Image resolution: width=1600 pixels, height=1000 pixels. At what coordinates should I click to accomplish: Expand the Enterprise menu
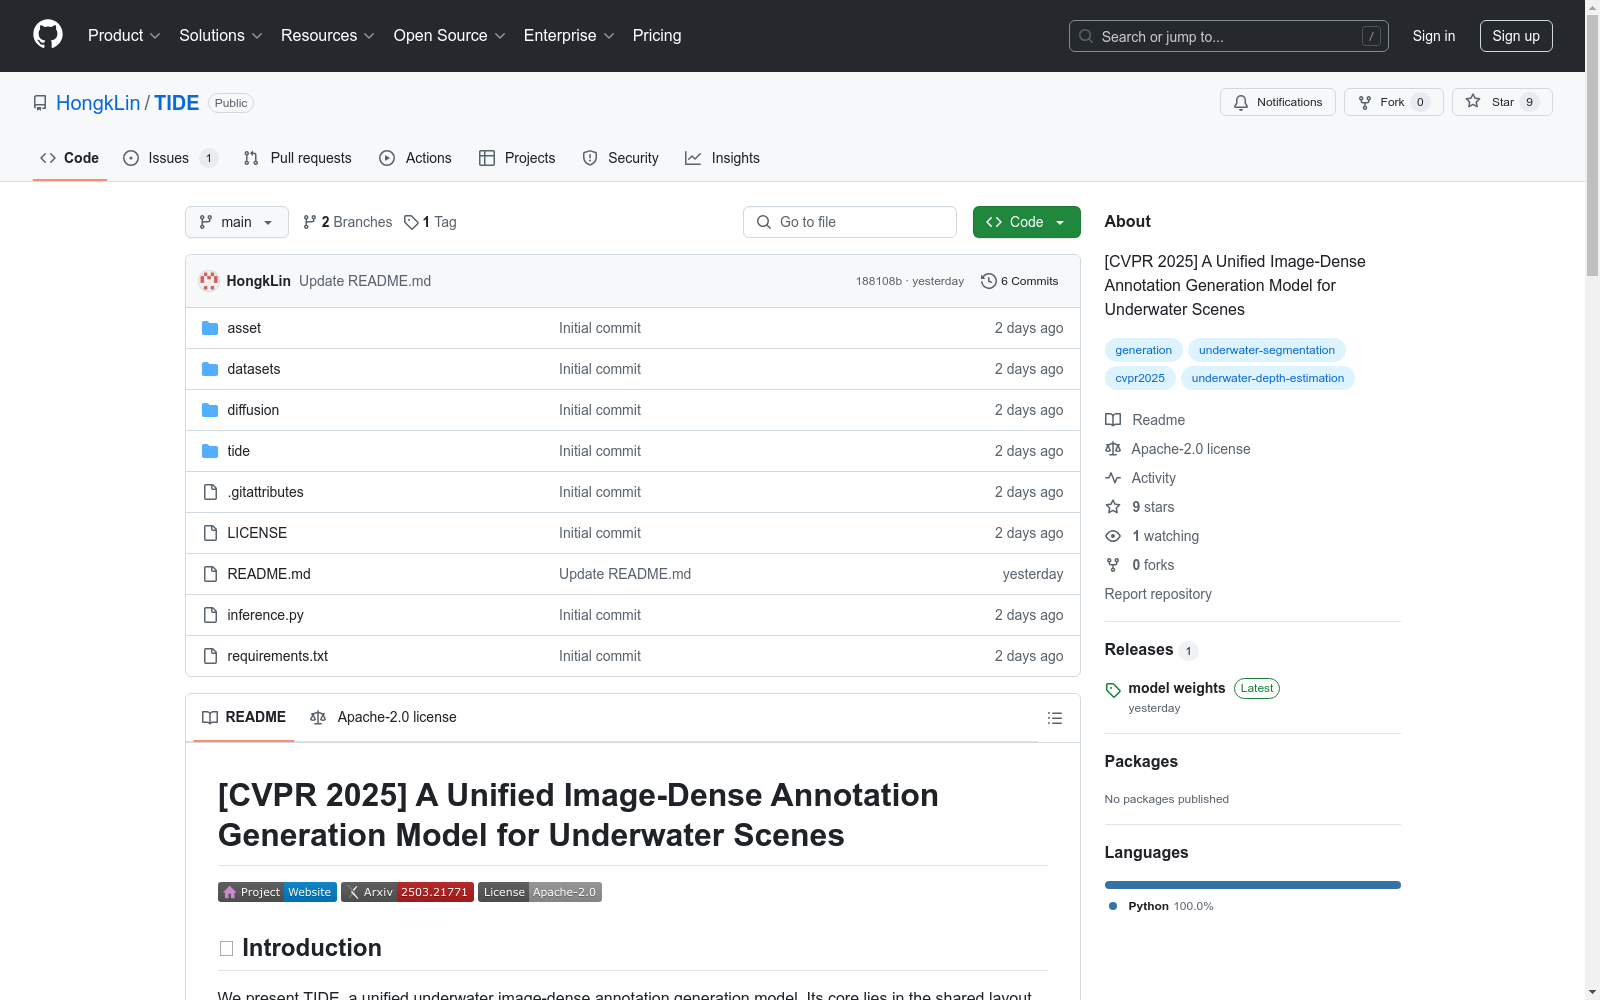[569, 35]
